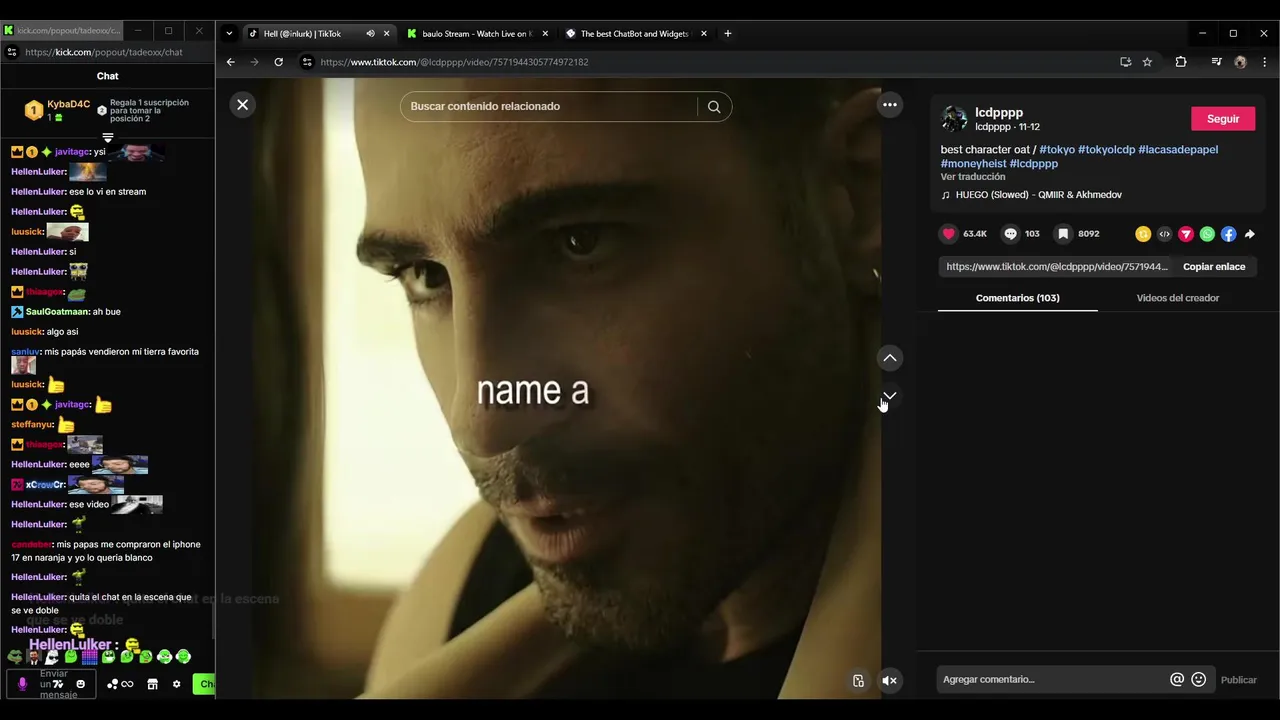Click the Kick chat voice microphone icon
This screenshot has height=720, width=1280.
click(22, 685)
